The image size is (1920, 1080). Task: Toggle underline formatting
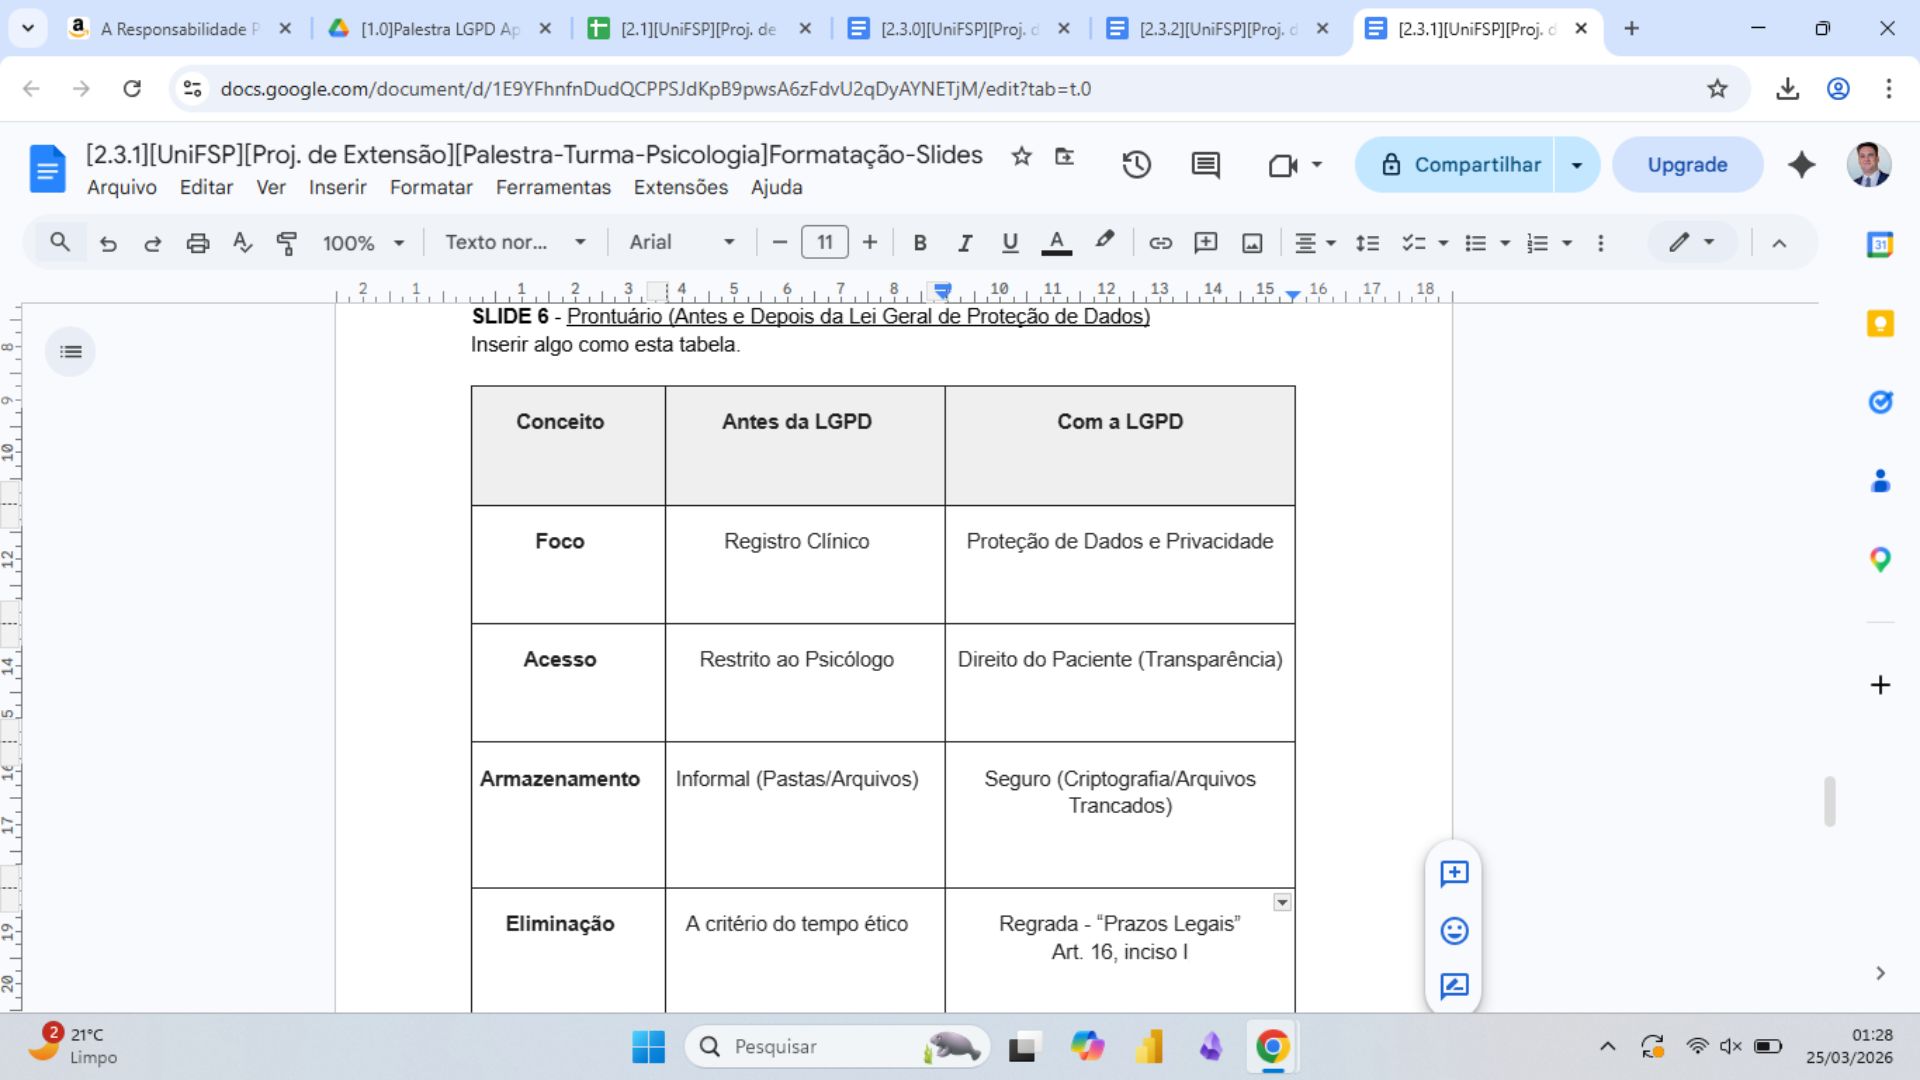click(1010, 243)
